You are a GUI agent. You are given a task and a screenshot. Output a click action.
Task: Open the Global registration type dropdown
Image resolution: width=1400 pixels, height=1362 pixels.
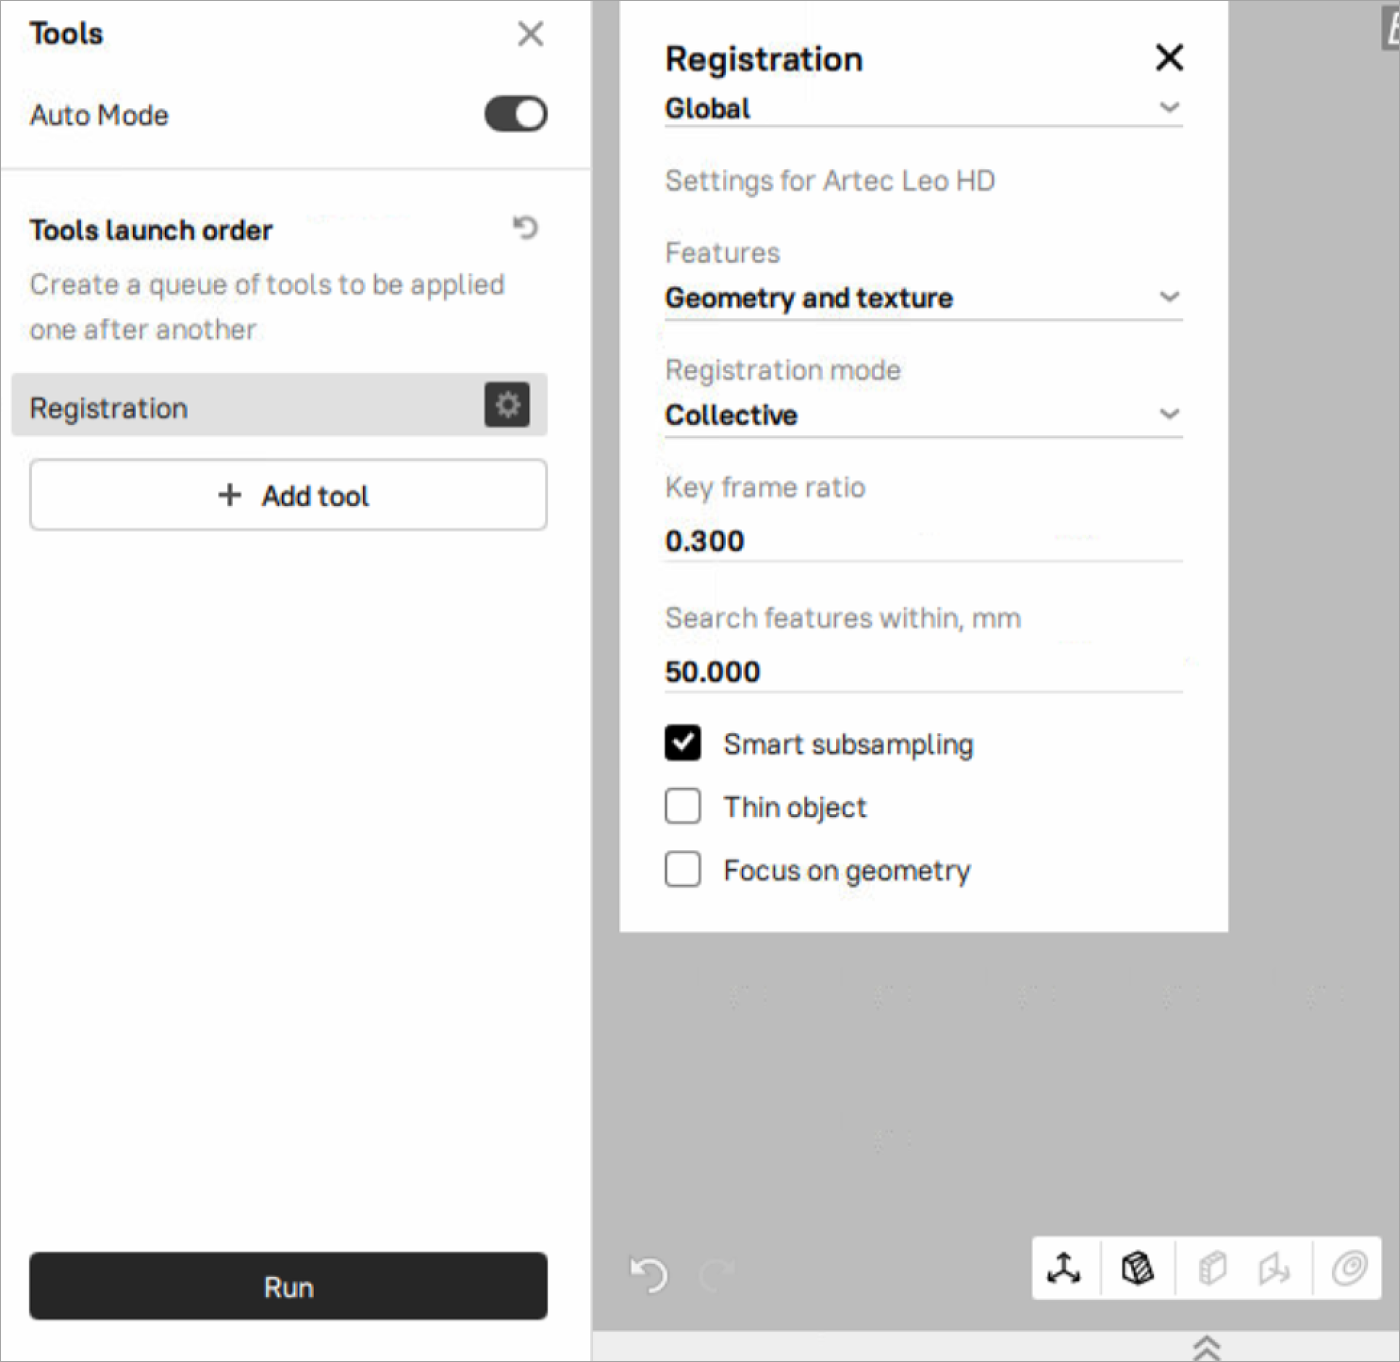point(923,108)
